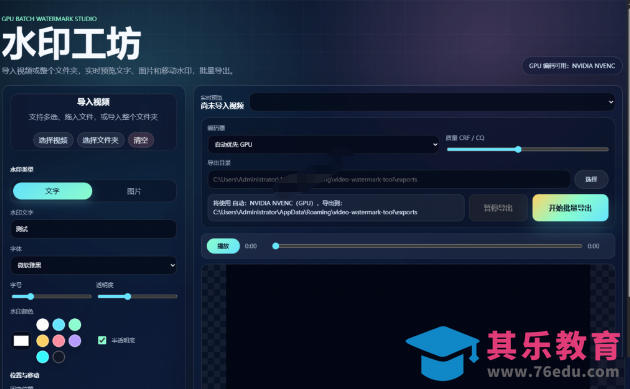Adjust the font size slider
The height and width of the screenshot is (389, 630).
(x=51, y=297)
